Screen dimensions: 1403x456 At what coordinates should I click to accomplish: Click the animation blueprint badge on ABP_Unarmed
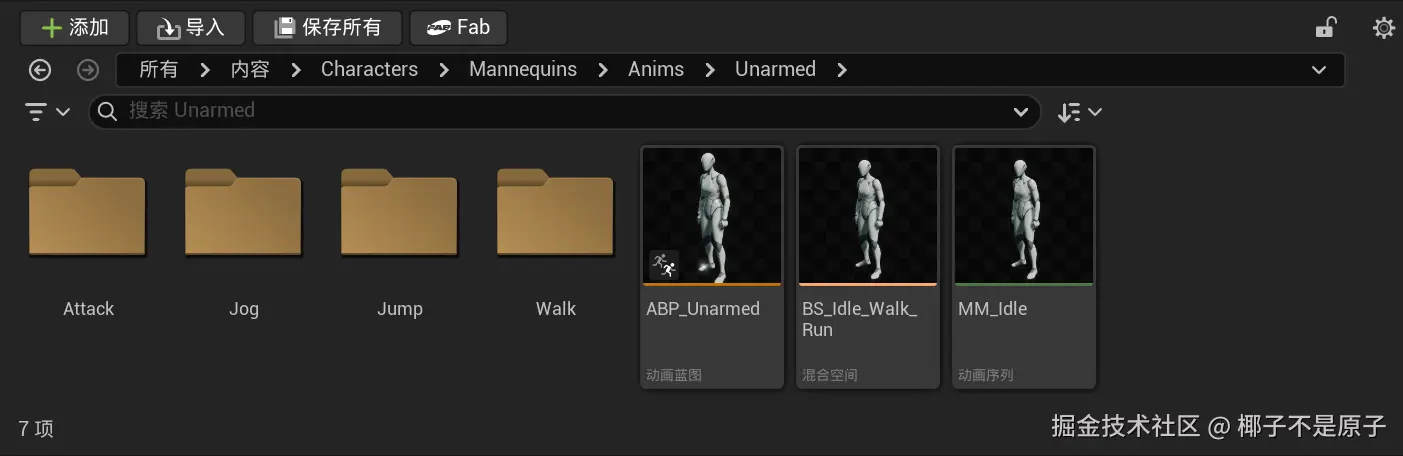click(x=663, y=265)
